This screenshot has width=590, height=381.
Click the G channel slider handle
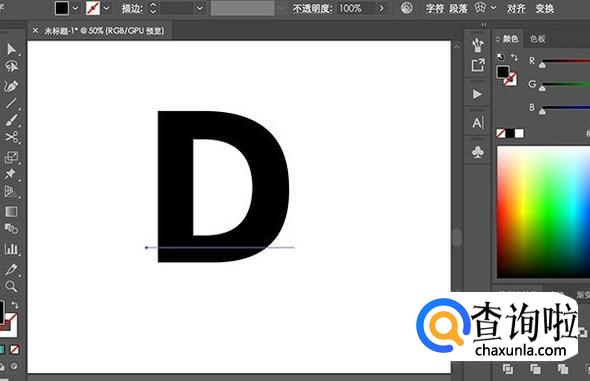click(542, 88)
